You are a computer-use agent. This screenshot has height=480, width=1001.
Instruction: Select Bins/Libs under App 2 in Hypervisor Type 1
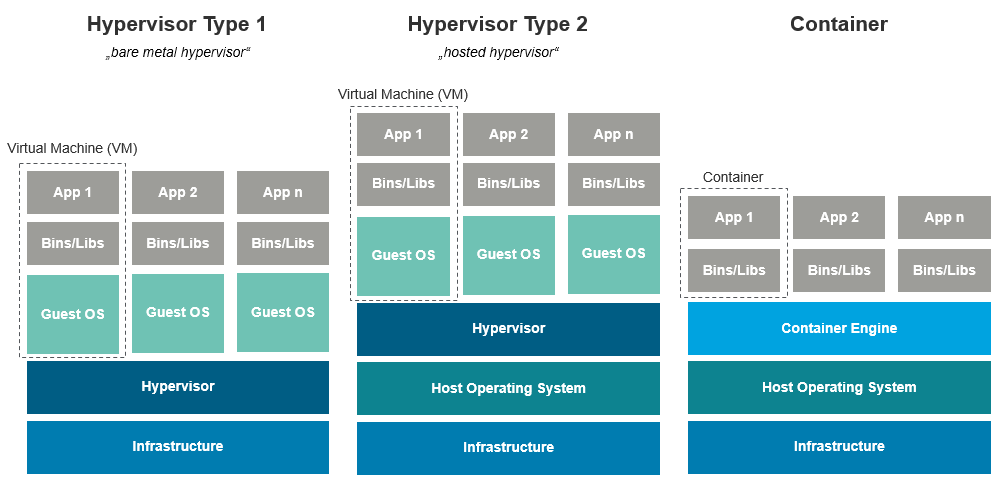[178, 243]
